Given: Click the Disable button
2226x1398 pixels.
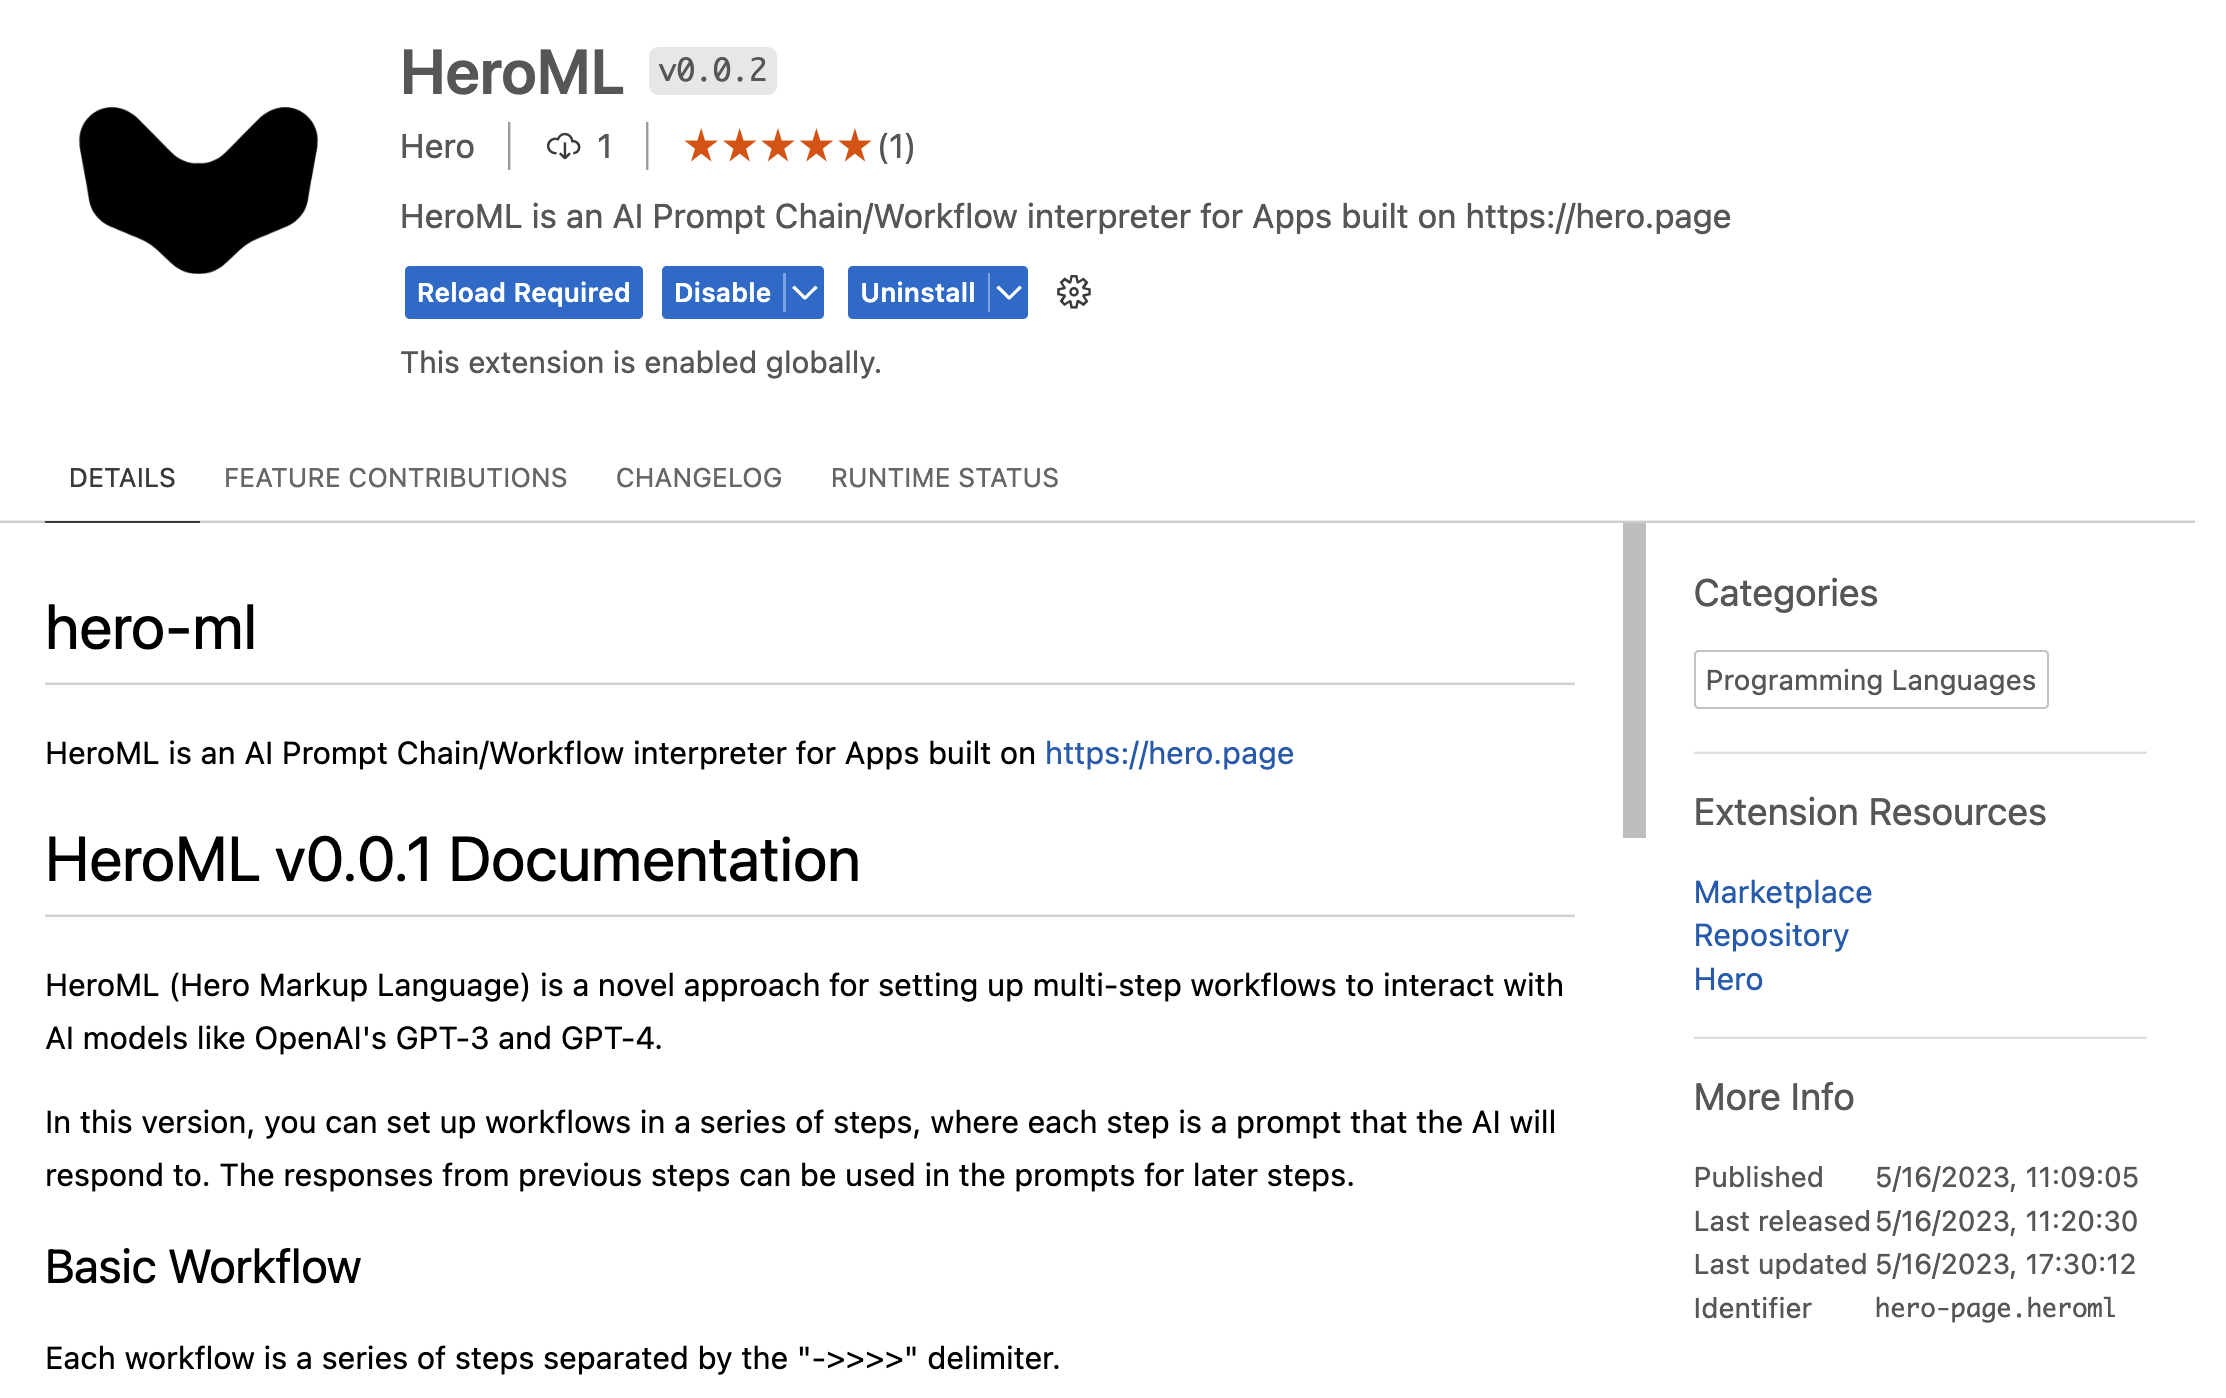Looking at the screenshot, I should click(x=722, y=292).
